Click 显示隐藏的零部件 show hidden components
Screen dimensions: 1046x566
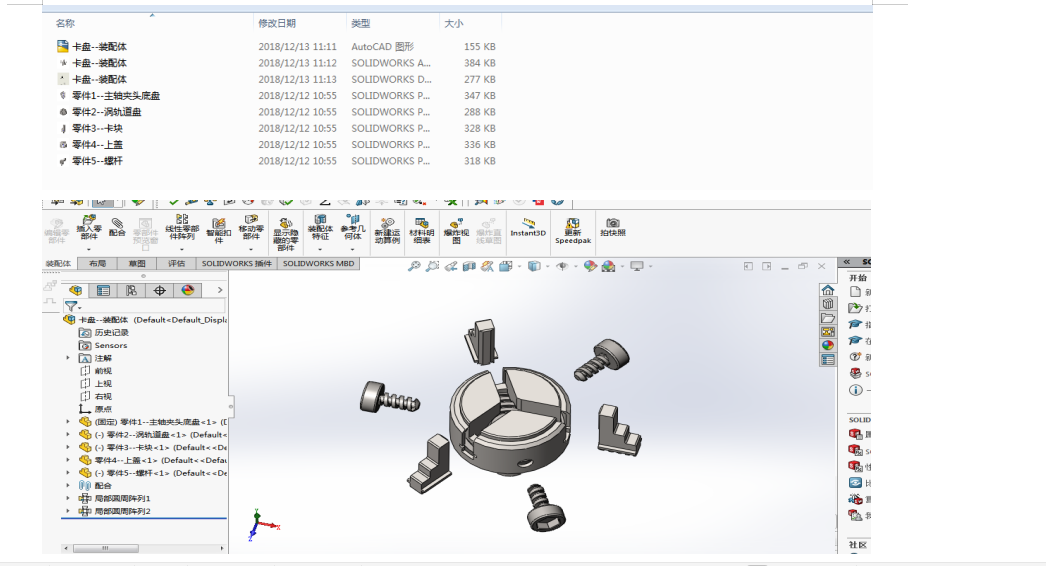[x=286, y=234]
